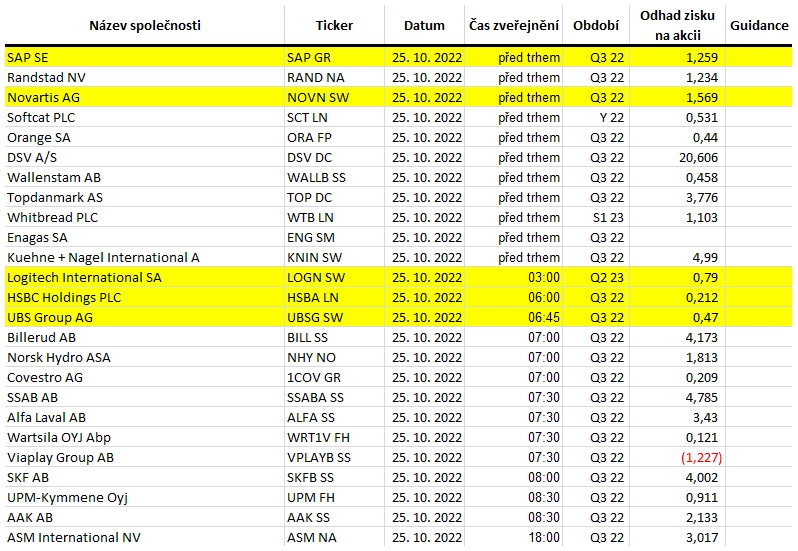Screen dimensions: 798x551
Task: Select the 'WRT1V FH' ticker cell
Action: (334, 438)
